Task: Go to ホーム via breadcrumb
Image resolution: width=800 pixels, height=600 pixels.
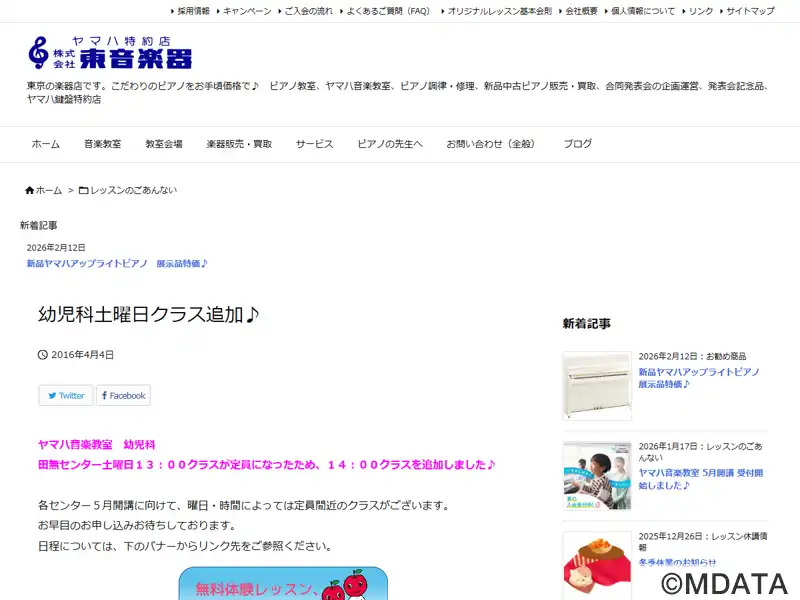Action: tap(48, 190)
